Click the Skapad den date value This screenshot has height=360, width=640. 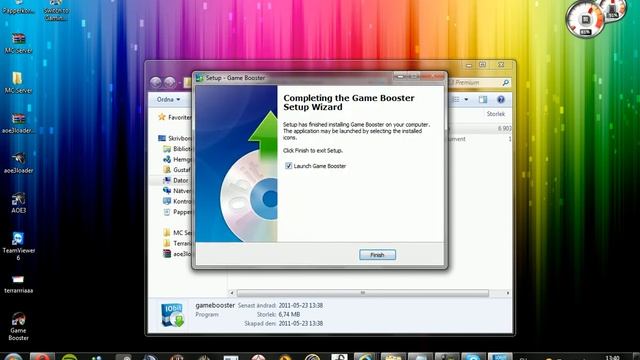tap(301, 323)
